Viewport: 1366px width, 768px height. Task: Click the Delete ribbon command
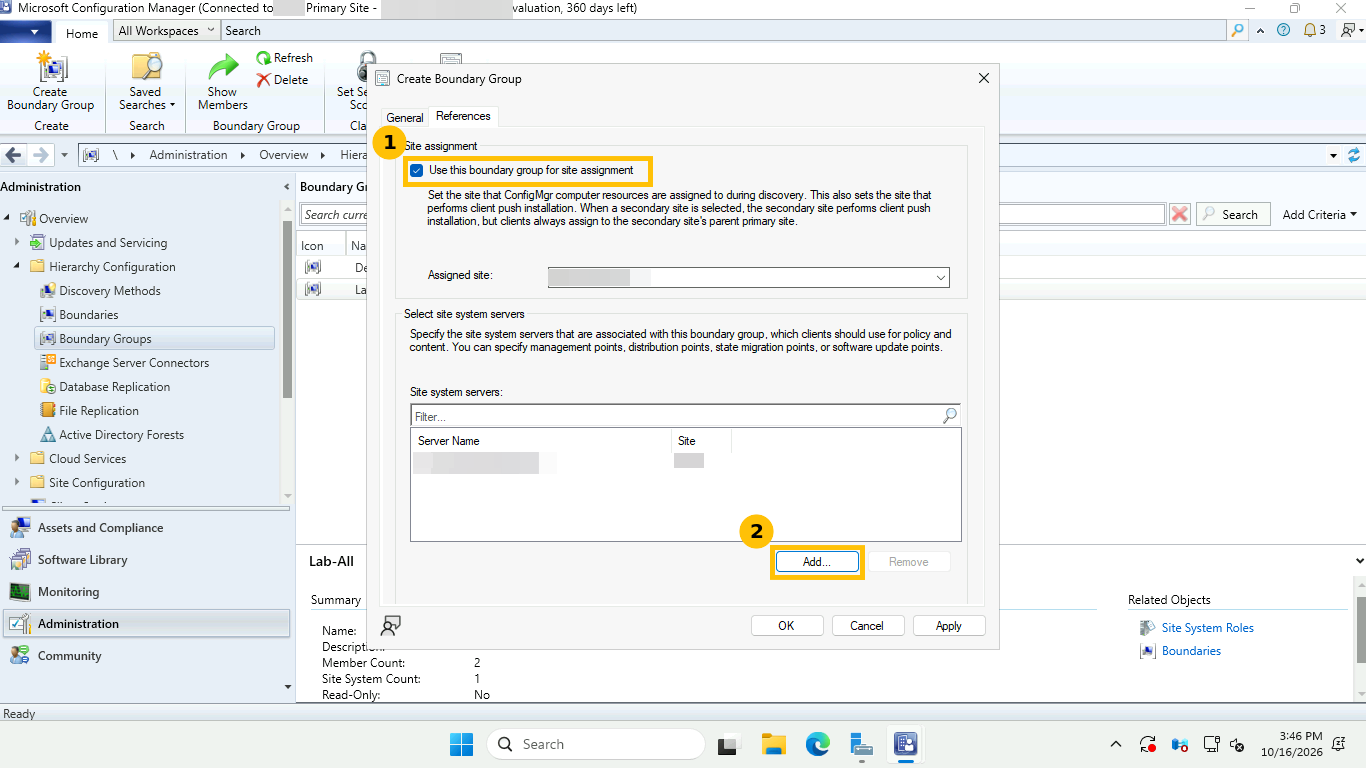point(282,80)
